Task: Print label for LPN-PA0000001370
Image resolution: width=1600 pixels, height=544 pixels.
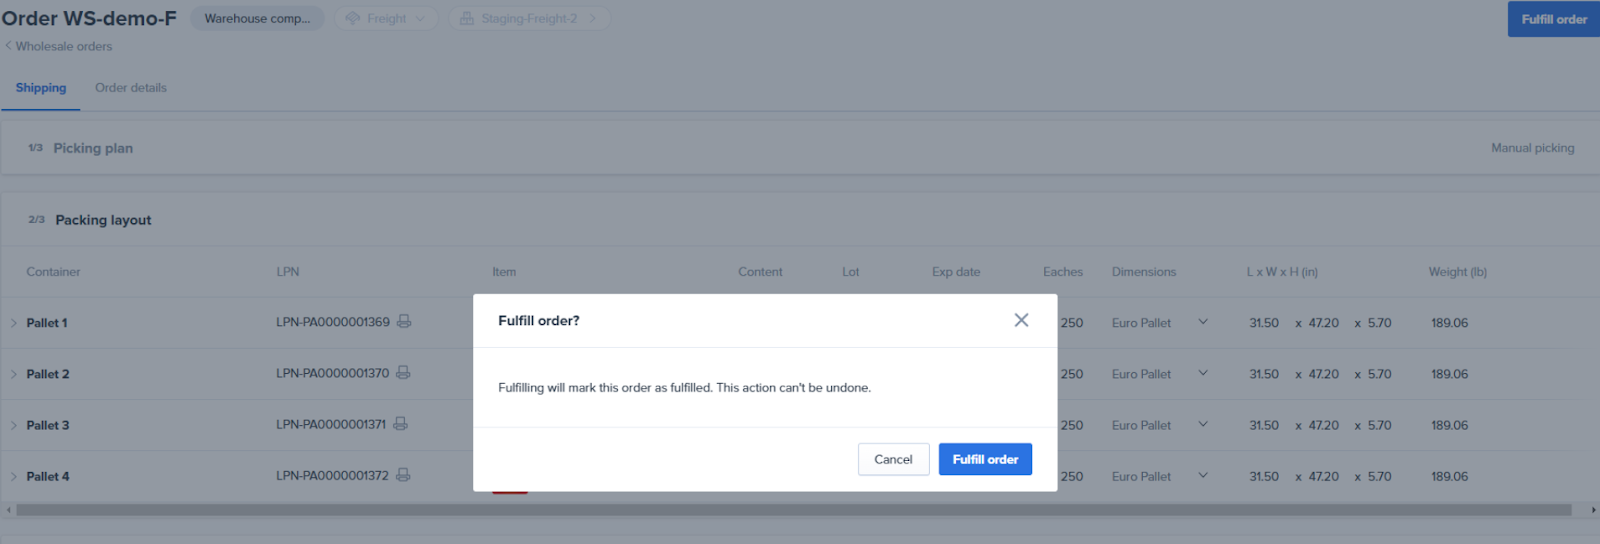Action: 403,373
